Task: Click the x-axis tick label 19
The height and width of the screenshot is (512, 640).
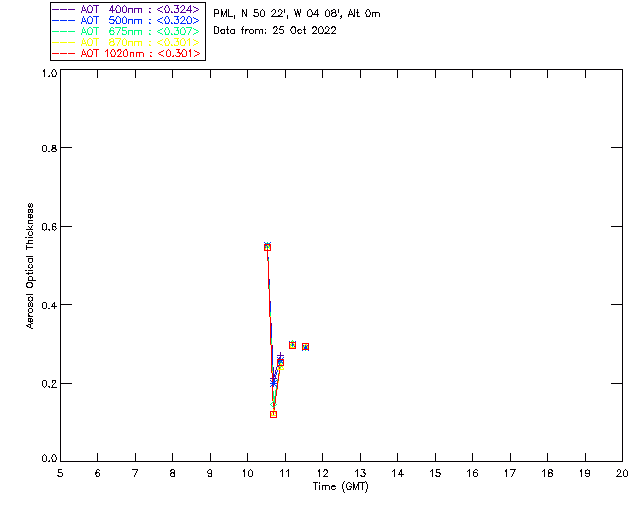Action: click(x=585, y=473)
